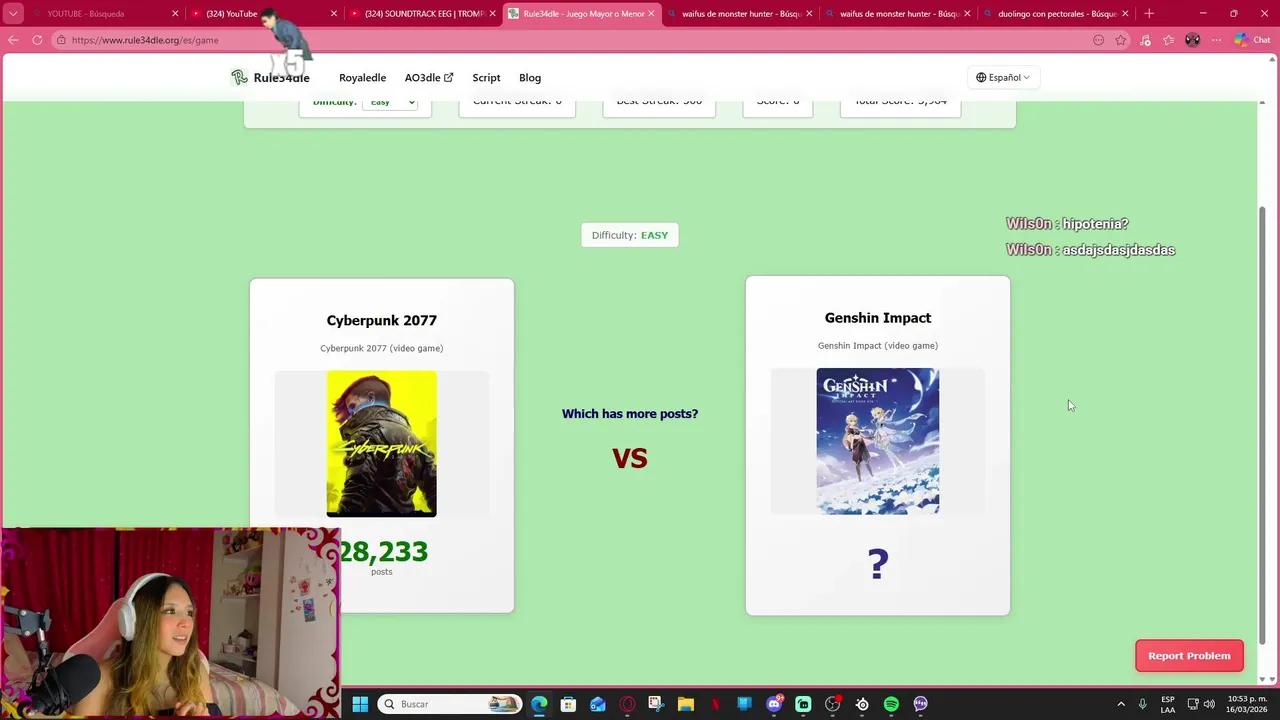Click the question mark on Genshin card
This screenshot has height=720, width=1280.
(878, 564)
